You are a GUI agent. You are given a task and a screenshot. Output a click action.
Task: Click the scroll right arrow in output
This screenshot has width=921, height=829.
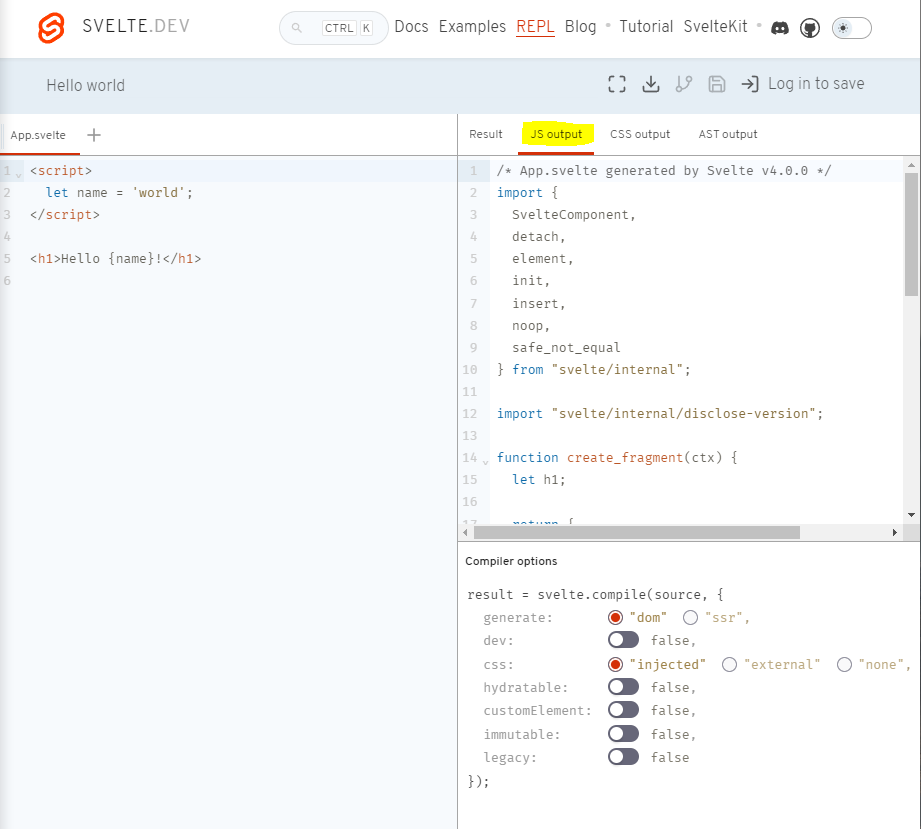pos(894,532)
